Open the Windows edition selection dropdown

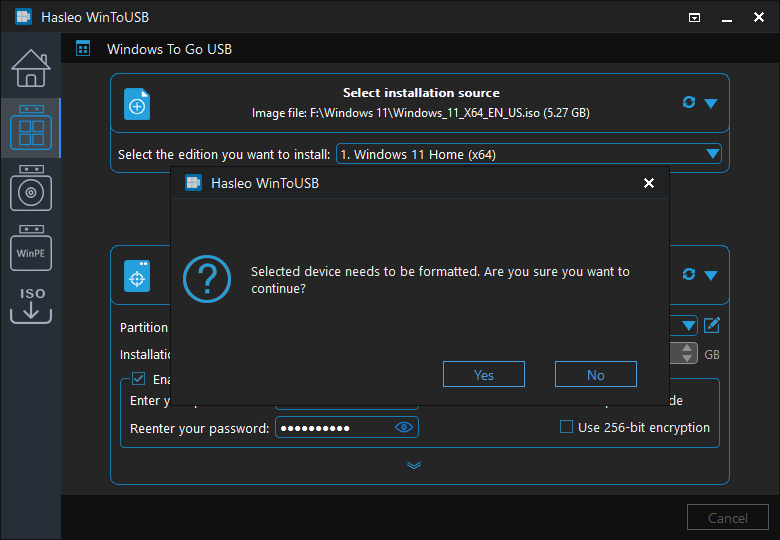529,154
